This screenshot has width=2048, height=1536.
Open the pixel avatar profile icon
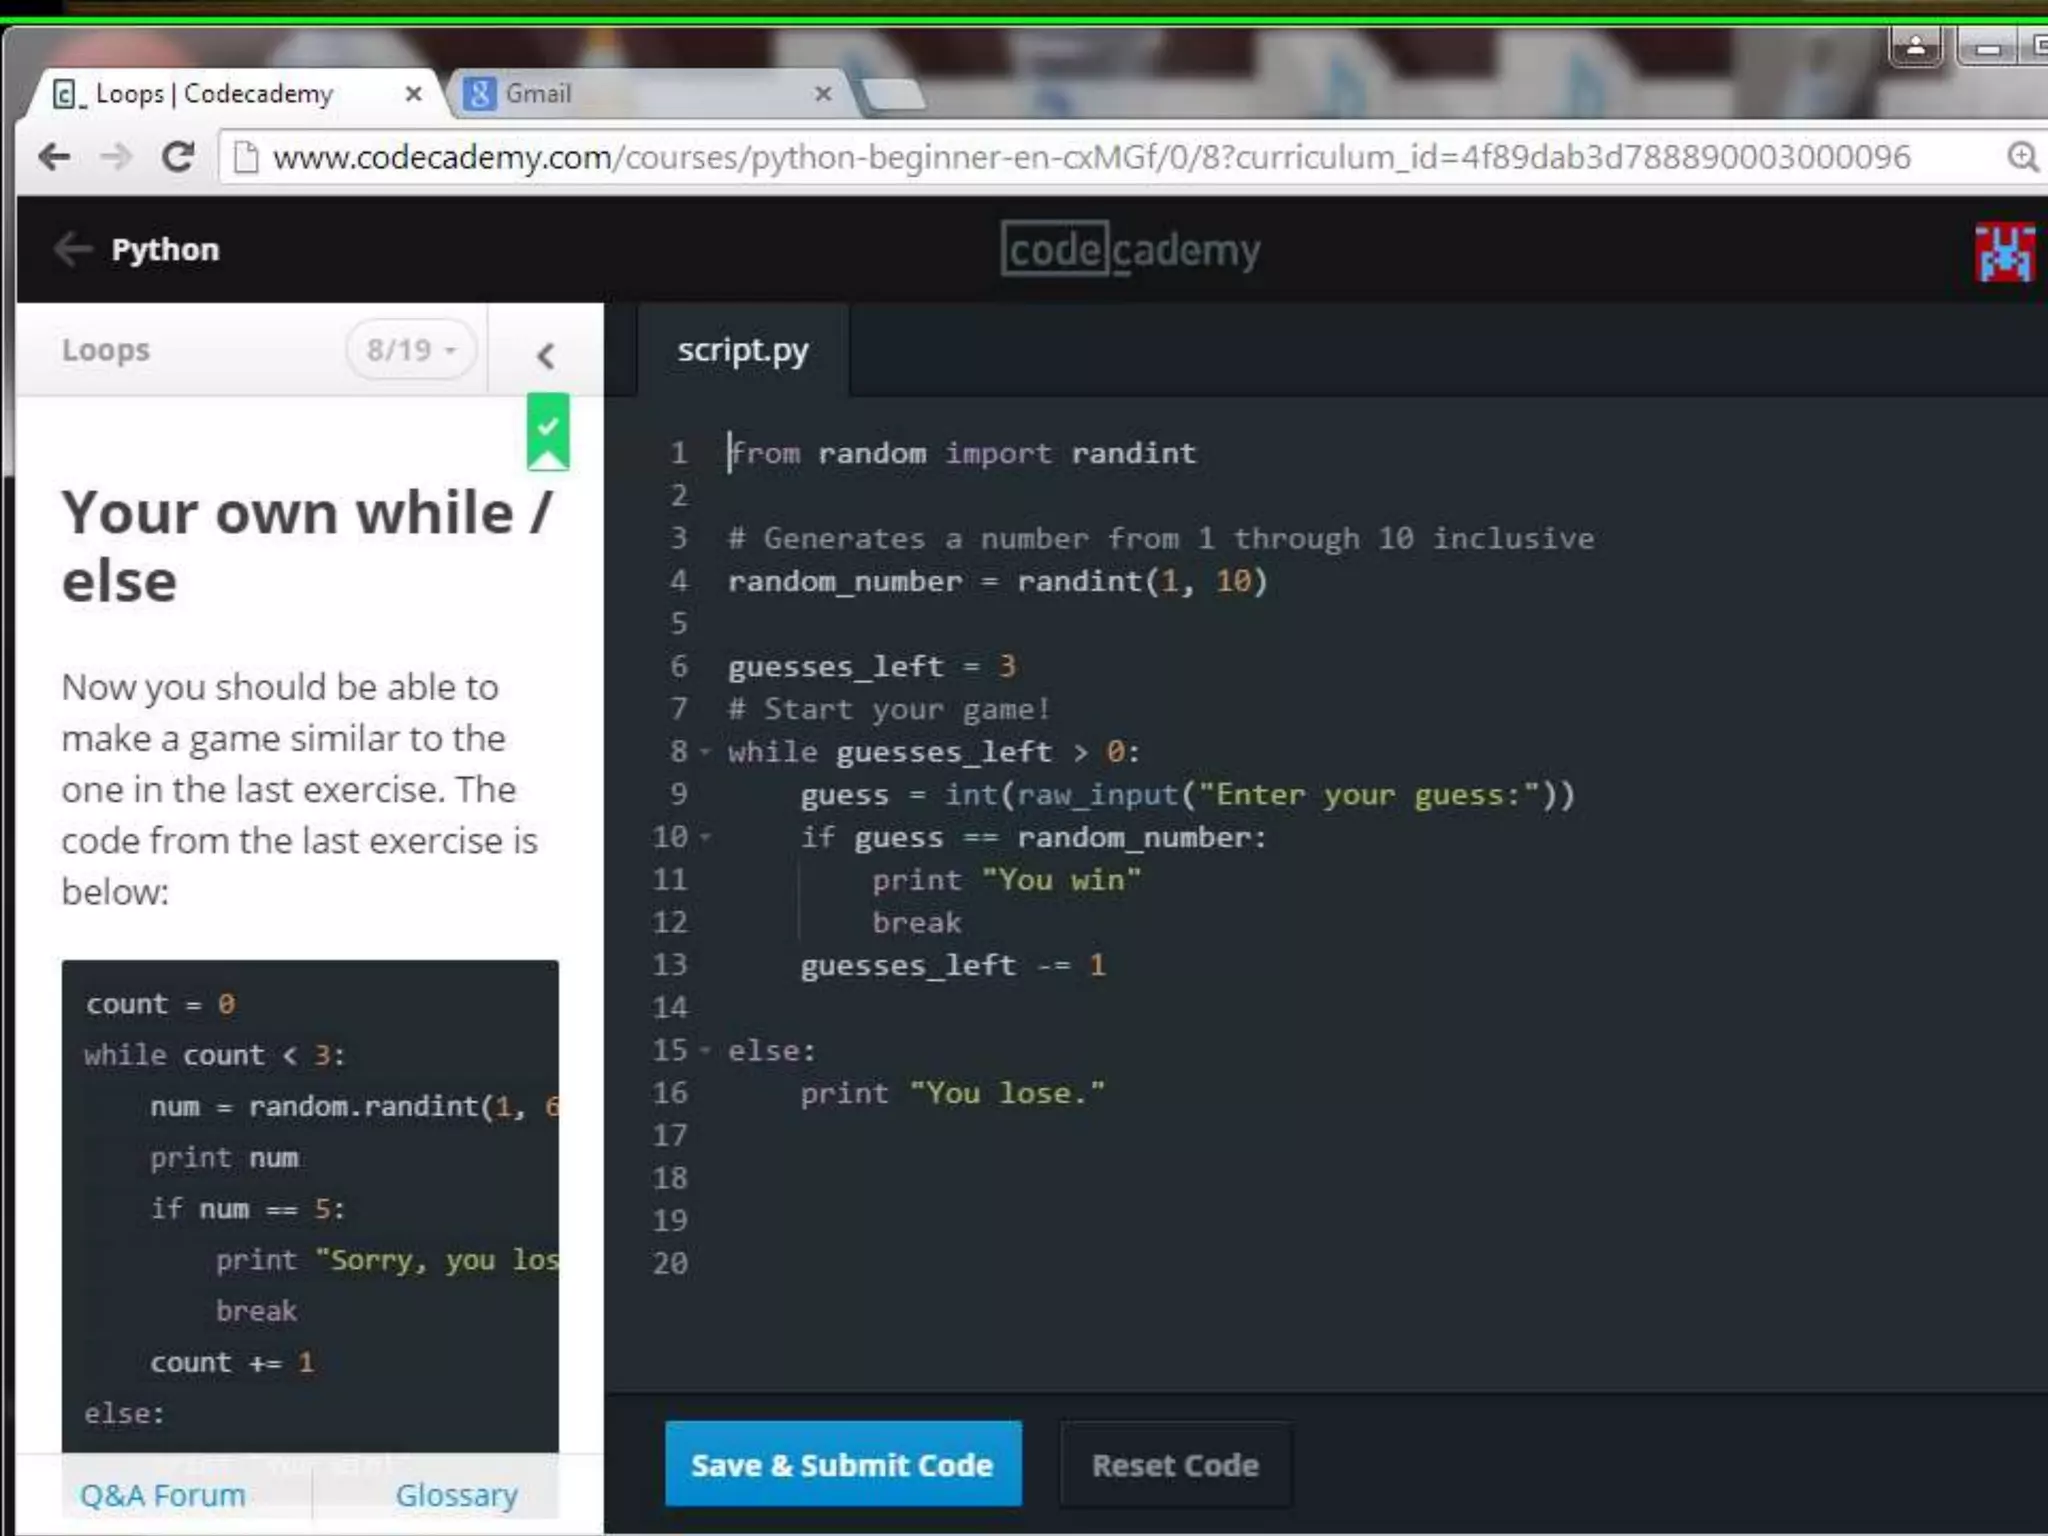pos(2003,252)
